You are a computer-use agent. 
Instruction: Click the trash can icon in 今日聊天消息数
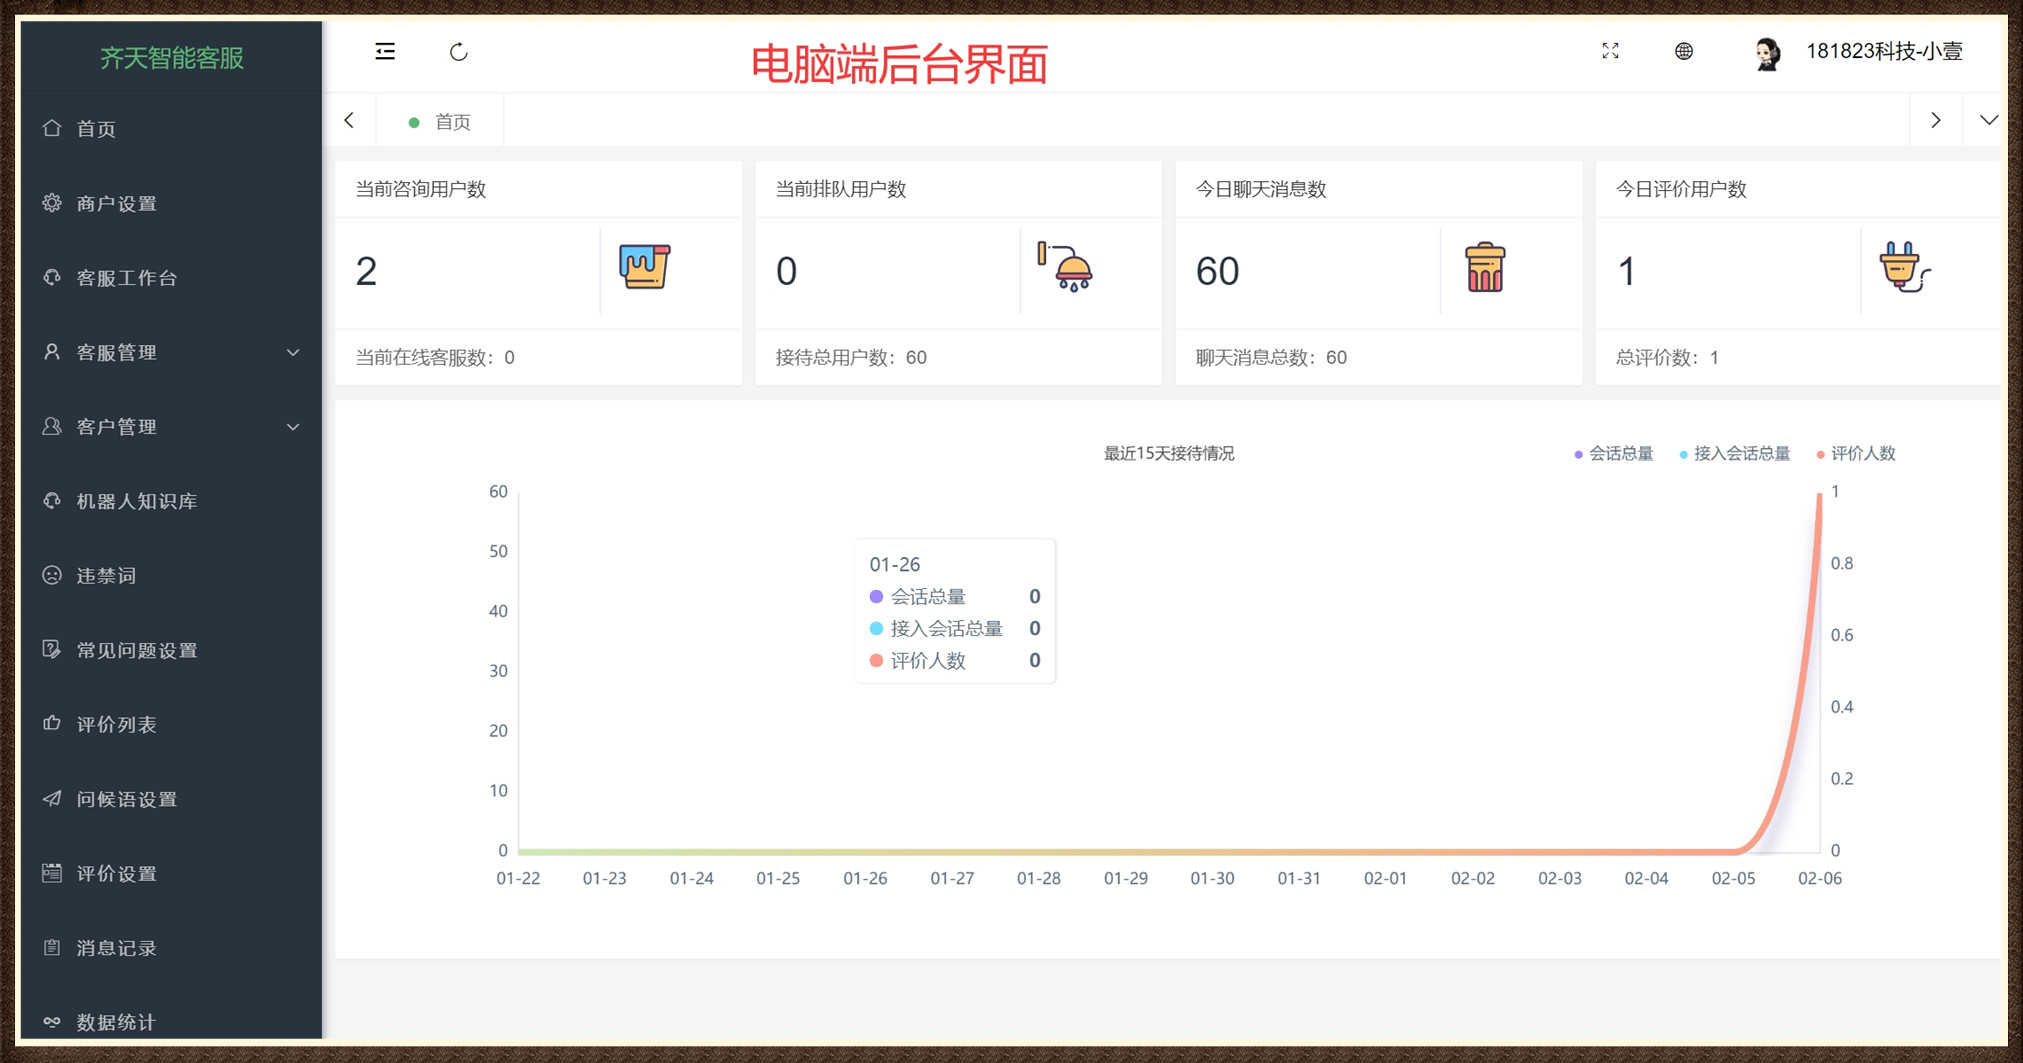coord(1485,267)
